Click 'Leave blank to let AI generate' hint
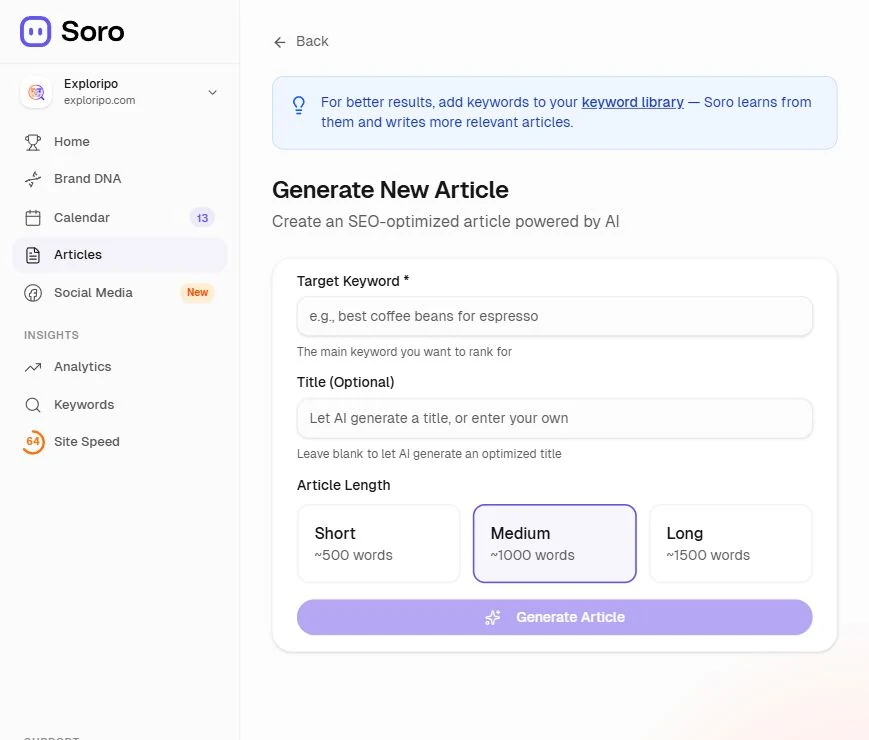 click(x=429, y=453)
